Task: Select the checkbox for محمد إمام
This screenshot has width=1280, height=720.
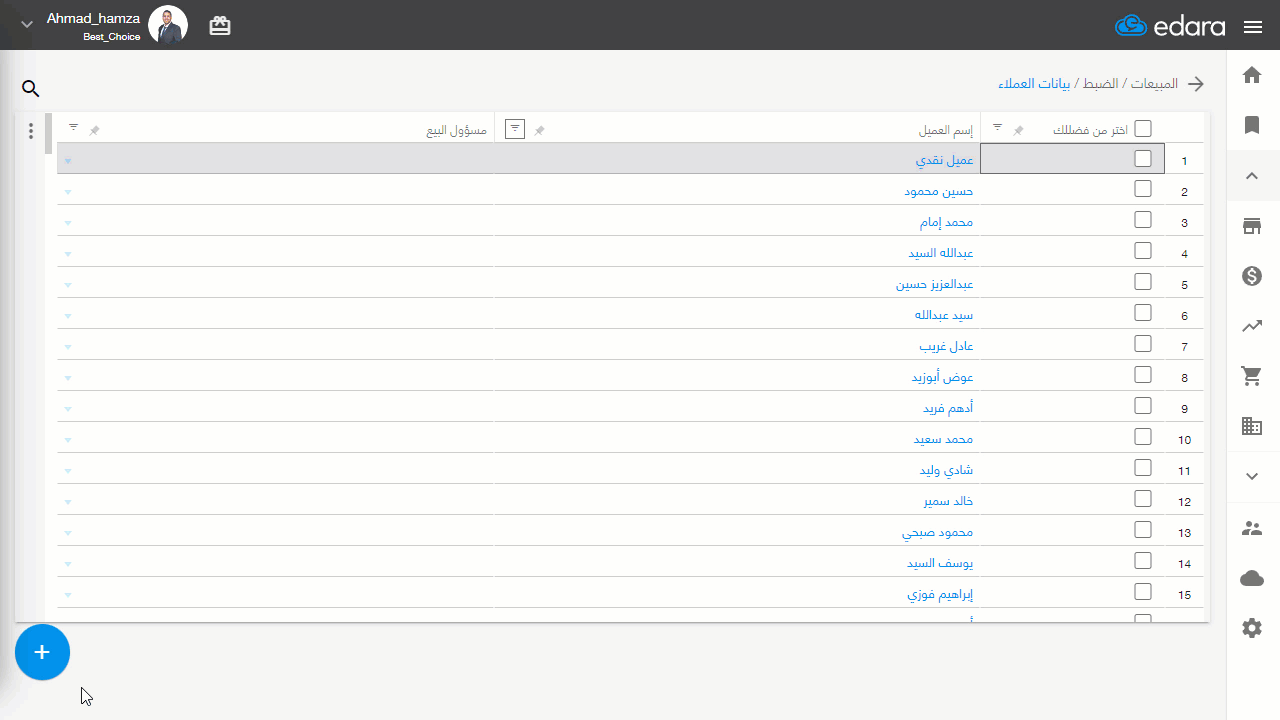Action: pyautogui.click(x=1143, y=220)
